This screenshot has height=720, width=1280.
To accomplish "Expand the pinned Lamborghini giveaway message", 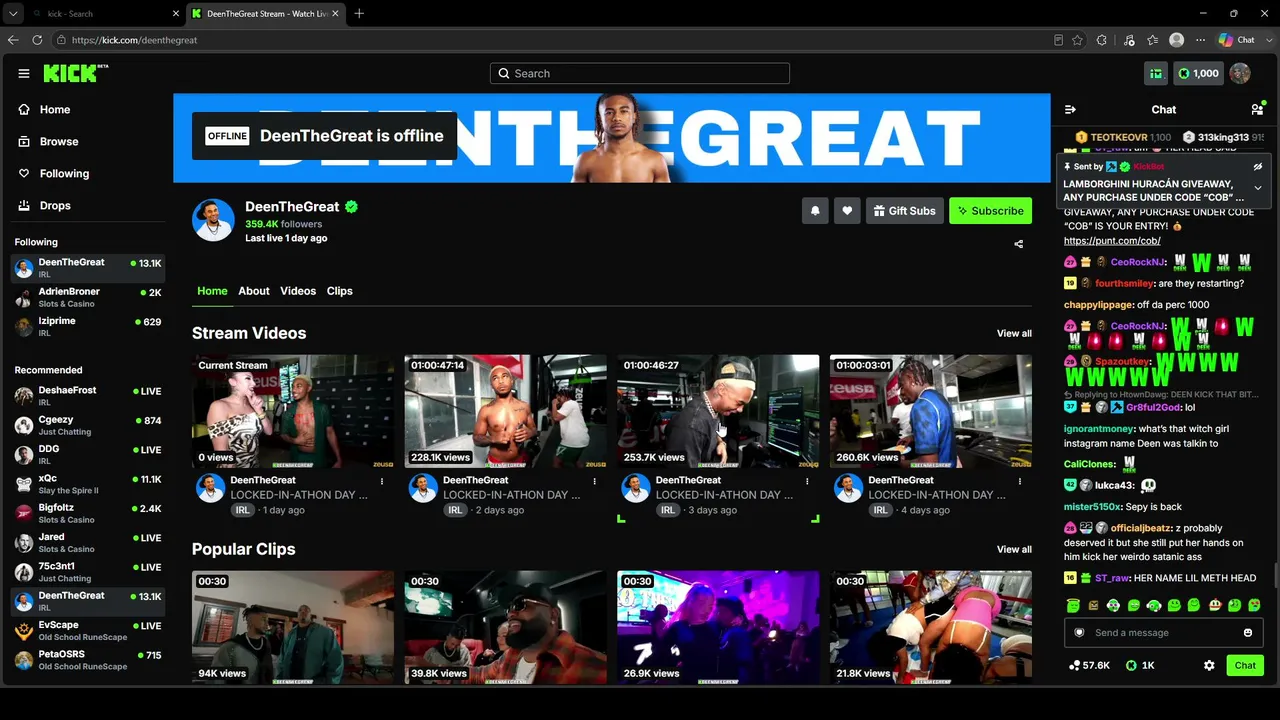I will click(x=1258, y=188).
